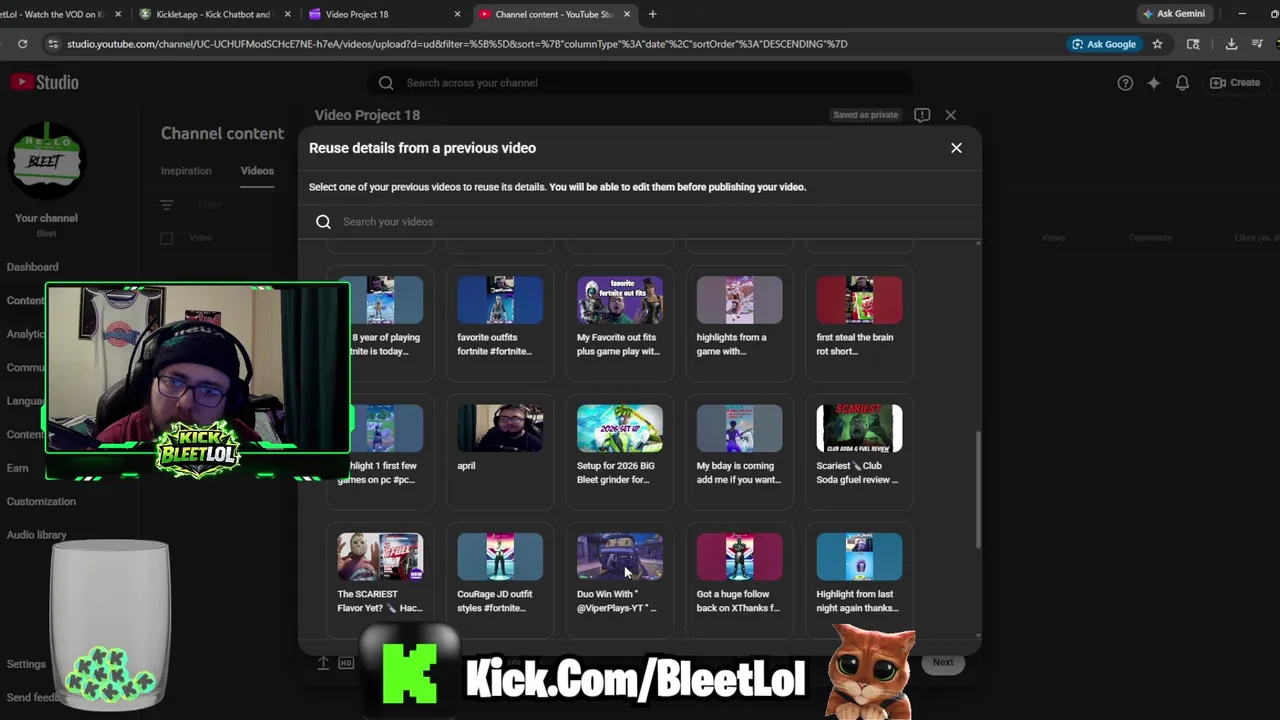Click Next button in upload dialog
The width and height of the screenshot is (1280, 720).
(942, 662)
